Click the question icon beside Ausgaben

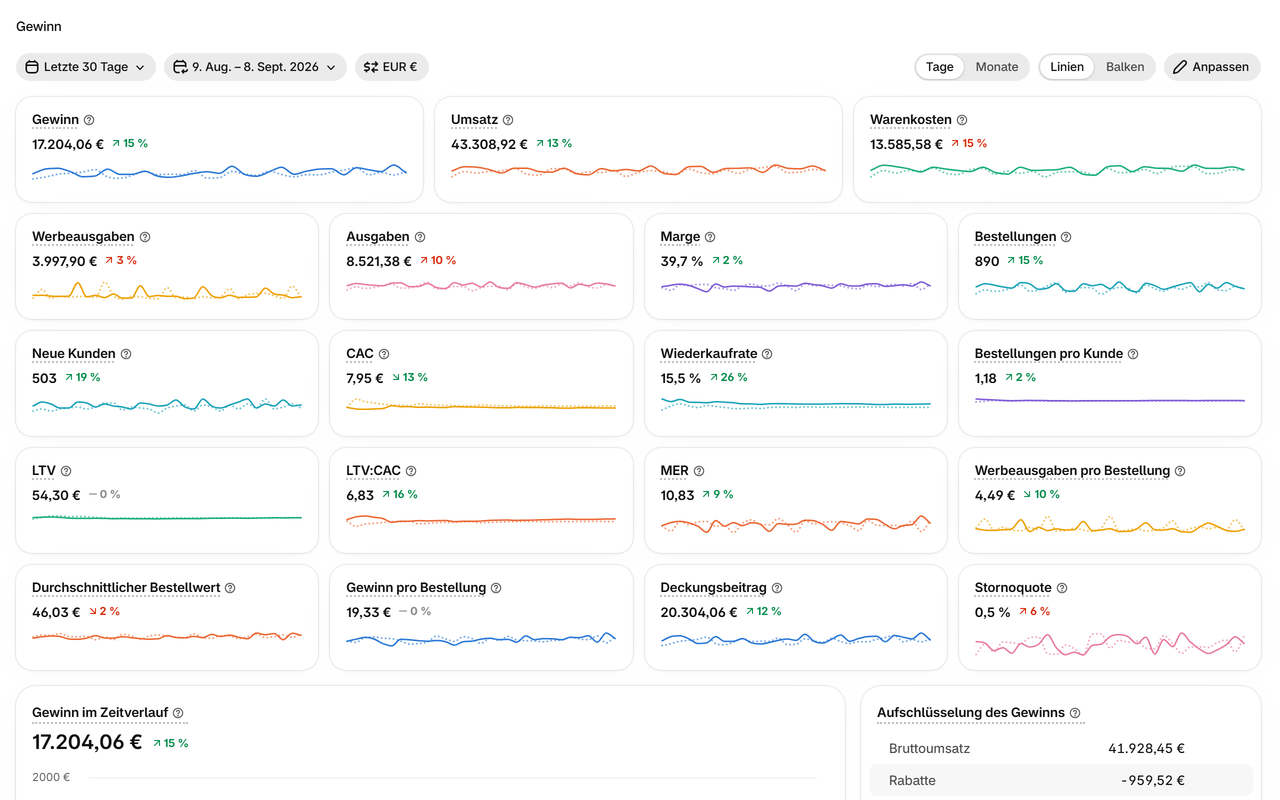click(420, 237)
